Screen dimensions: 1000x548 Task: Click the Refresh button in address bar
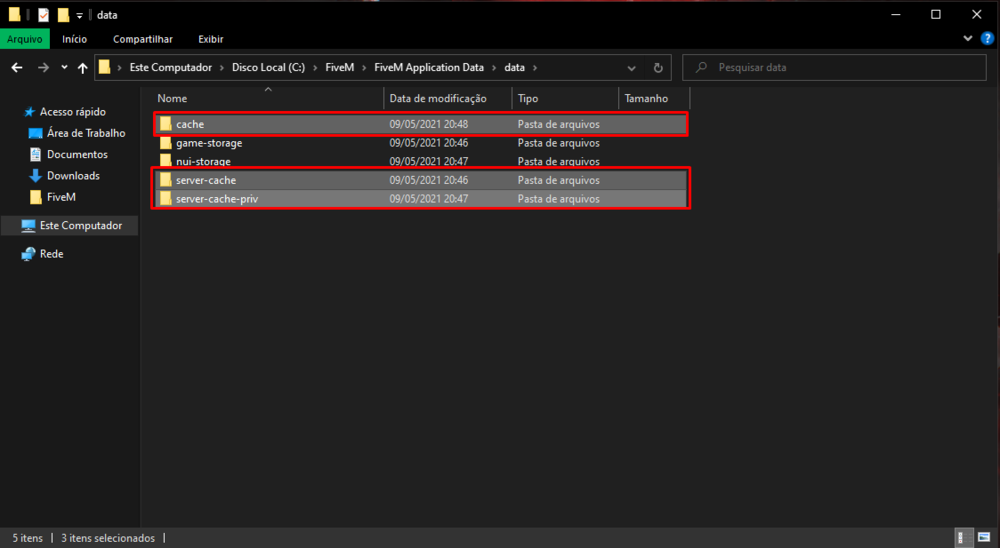(x=658, y=68)
